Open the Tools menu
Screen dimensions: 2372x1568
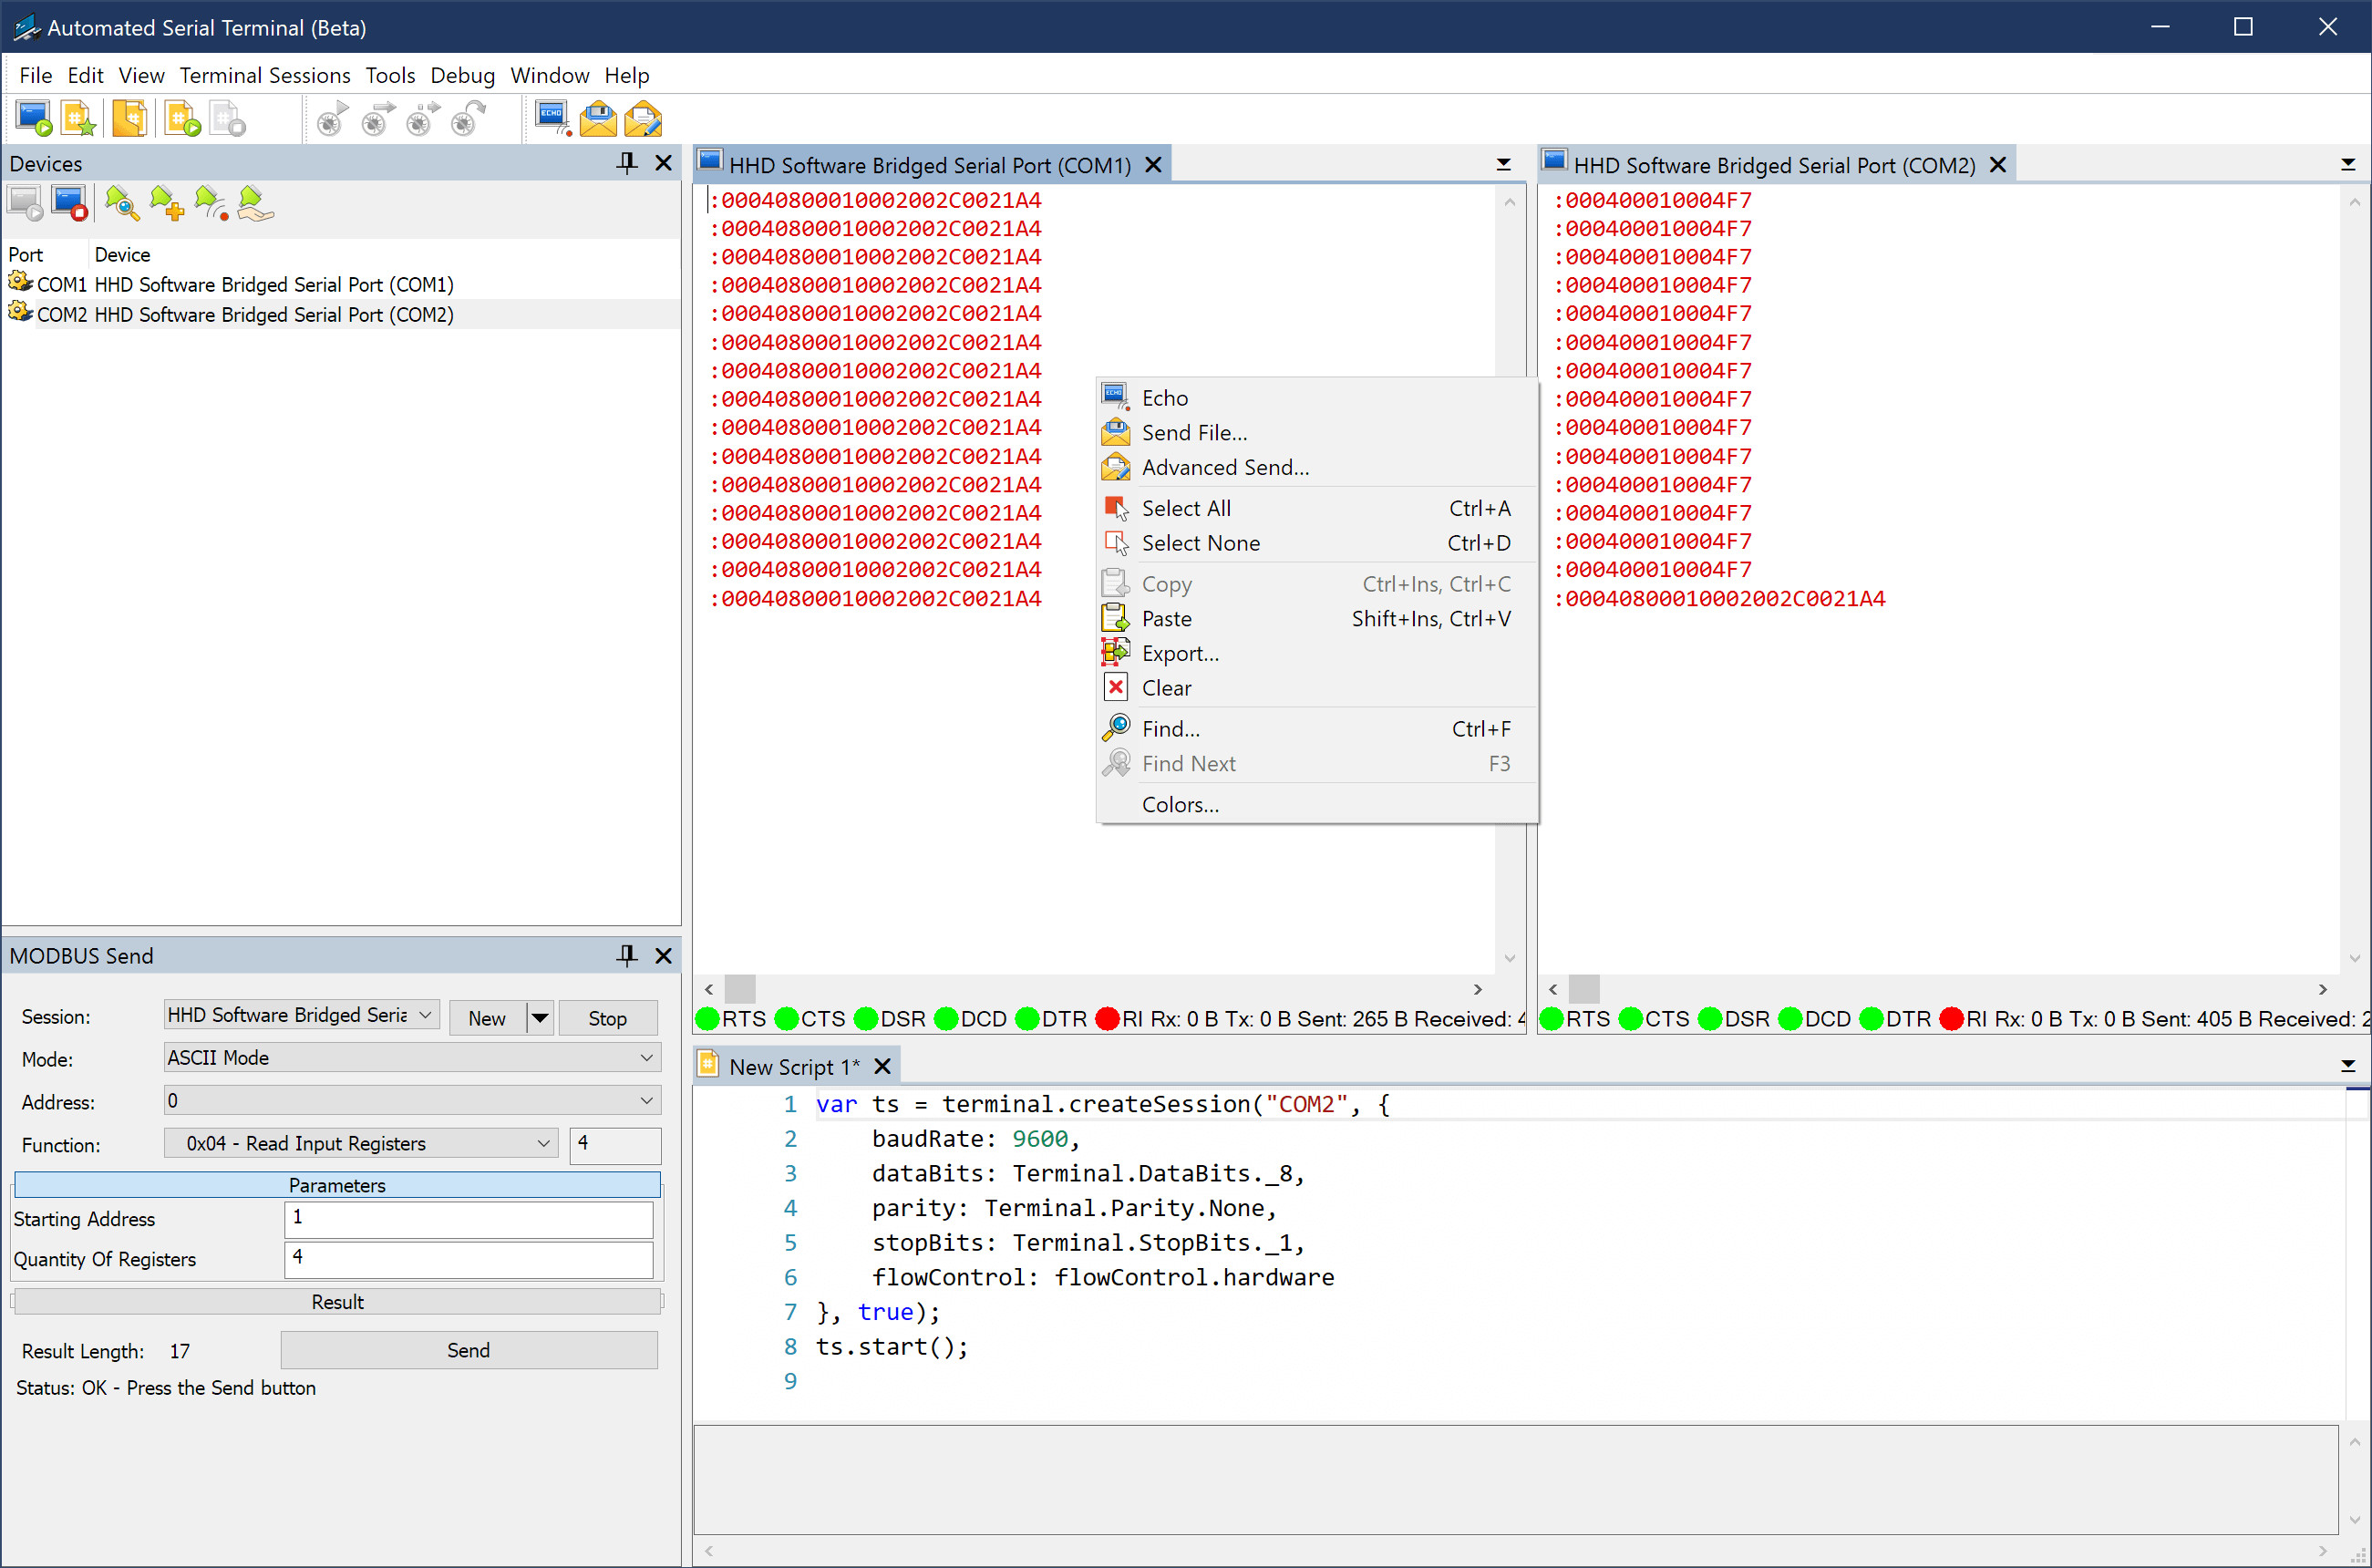tap(390, 75)
